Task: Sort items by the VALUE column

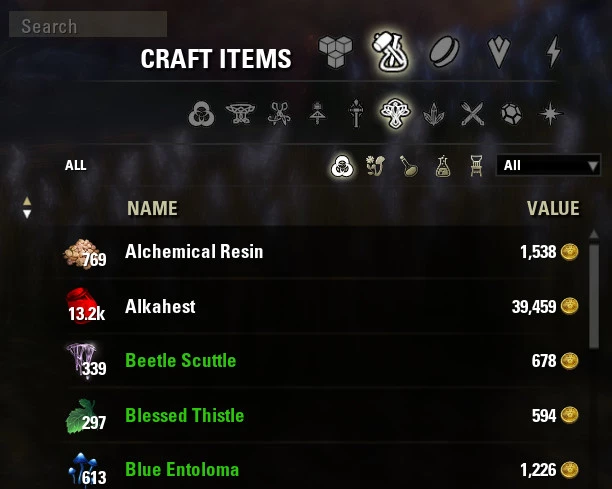Action: coord(553,208)
